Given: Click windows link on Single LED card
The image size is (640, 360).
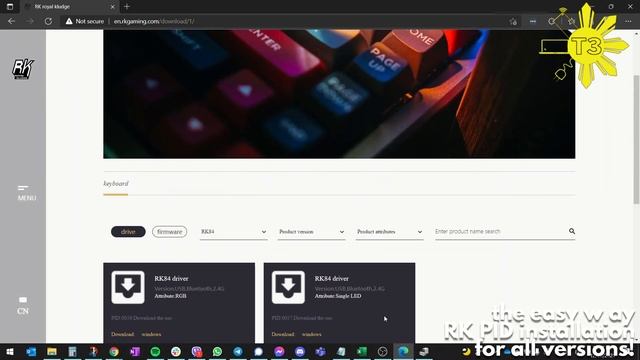Looking at the screenshot, I should [x=311, y=334].
